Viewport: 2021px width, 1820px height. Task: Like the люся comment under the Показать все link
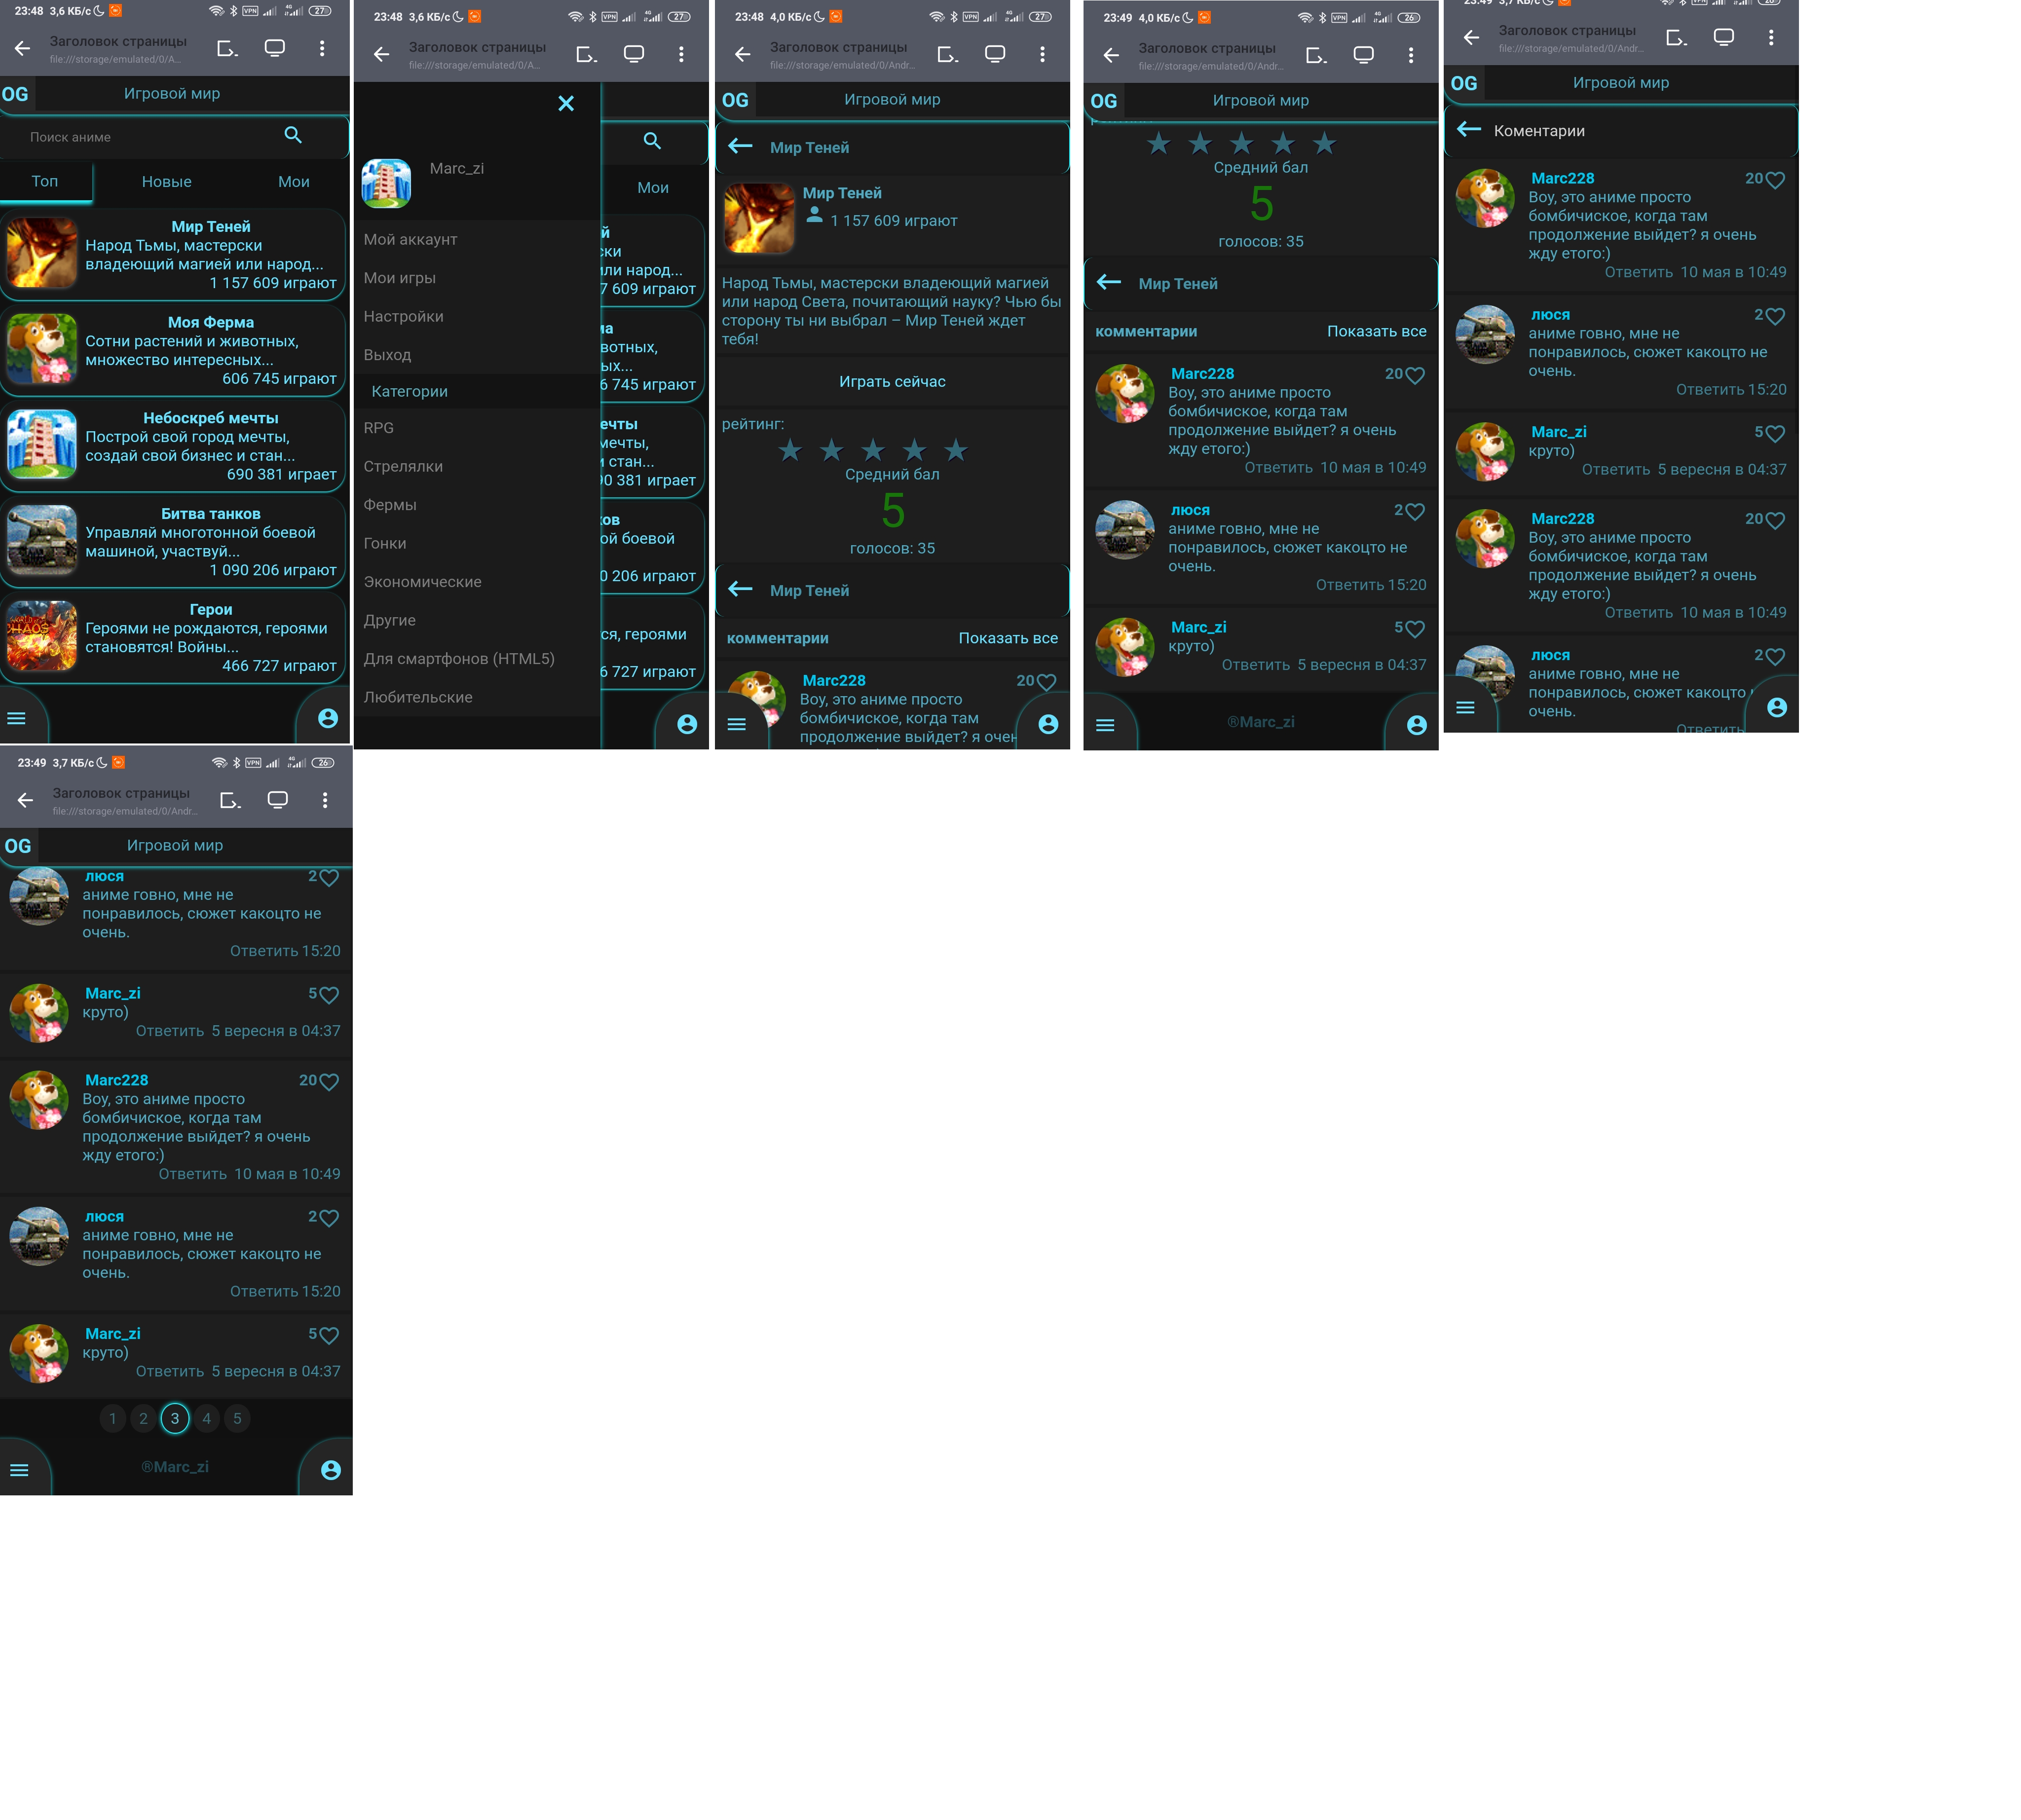click(1414, 513)
